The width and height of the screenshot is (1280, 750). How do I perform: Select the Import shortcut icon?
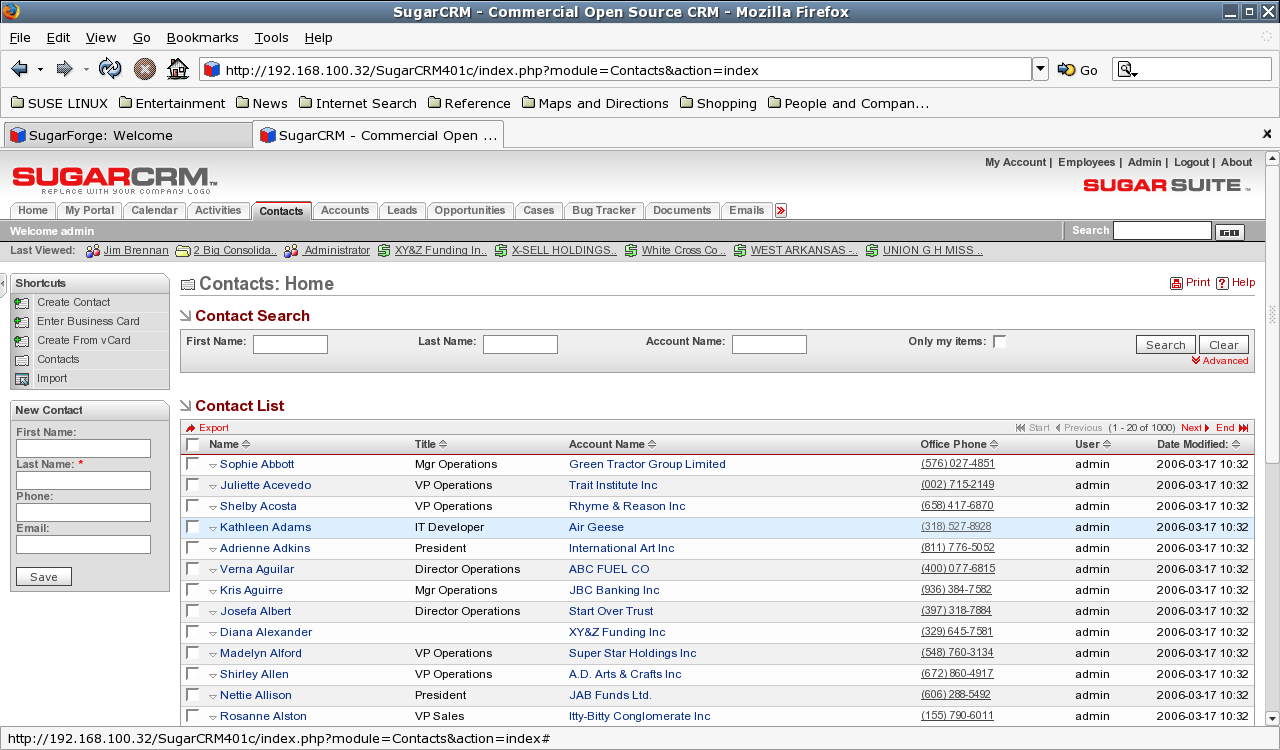point(22,378)
